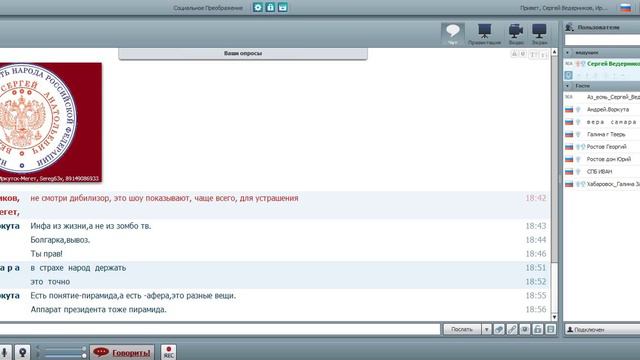This screenshot has height=360, width=640.
Task: Click the flag icon beside Андрей.Воркута
Action: point(569,110)
